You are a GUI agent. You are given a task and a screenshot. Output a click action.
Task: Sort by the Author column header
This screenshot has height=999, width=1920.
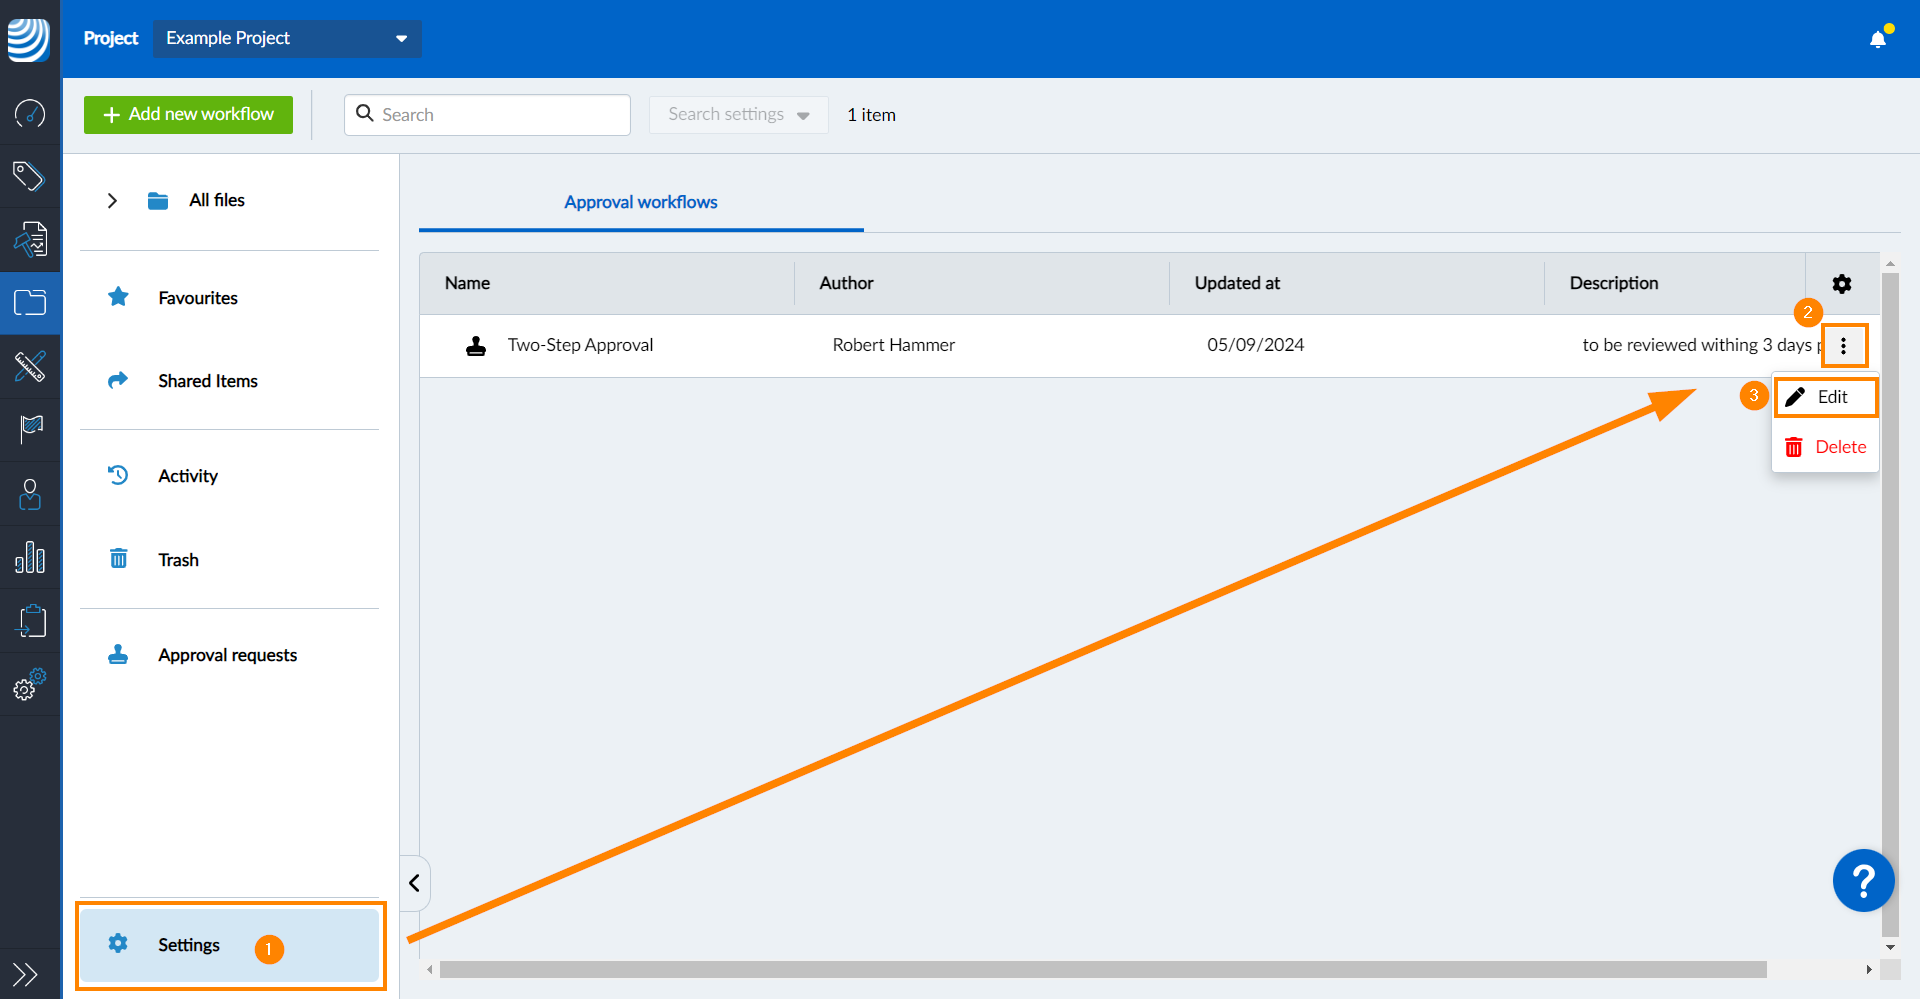846,283
